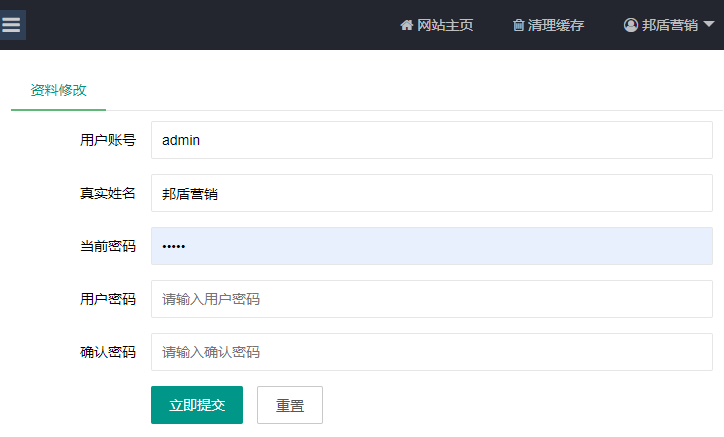Open the 网站主页 link
This screenshot has height=437, width=724.
(445, 25)
